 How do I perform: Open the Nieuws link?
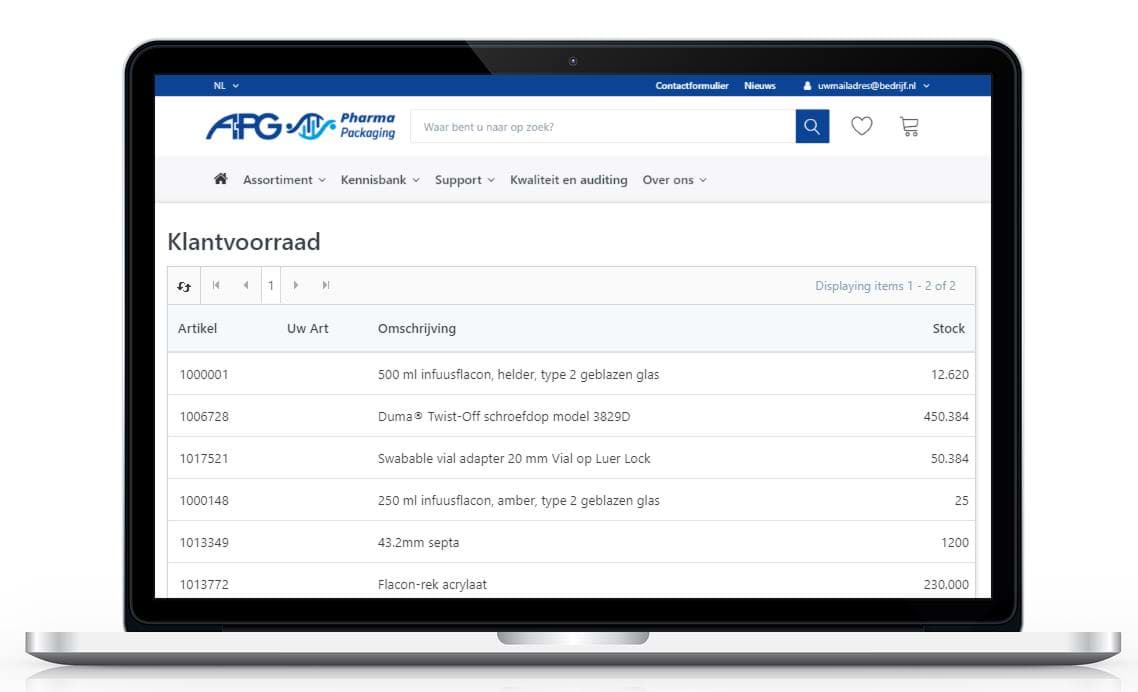click(760, 86)
